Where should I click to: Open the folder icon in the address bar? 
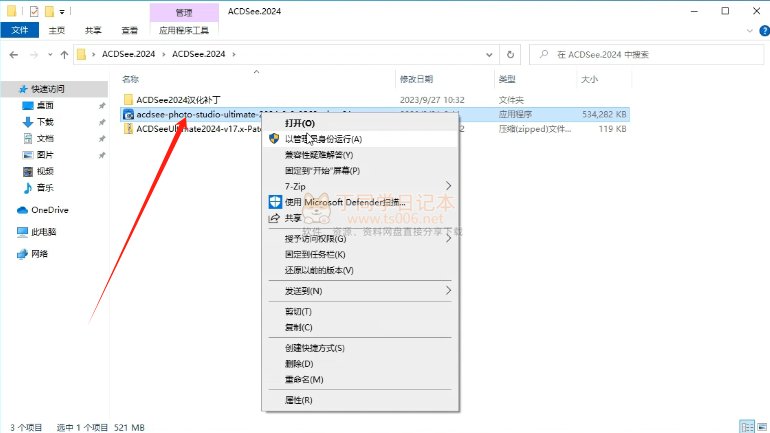(x=82, y=54)
